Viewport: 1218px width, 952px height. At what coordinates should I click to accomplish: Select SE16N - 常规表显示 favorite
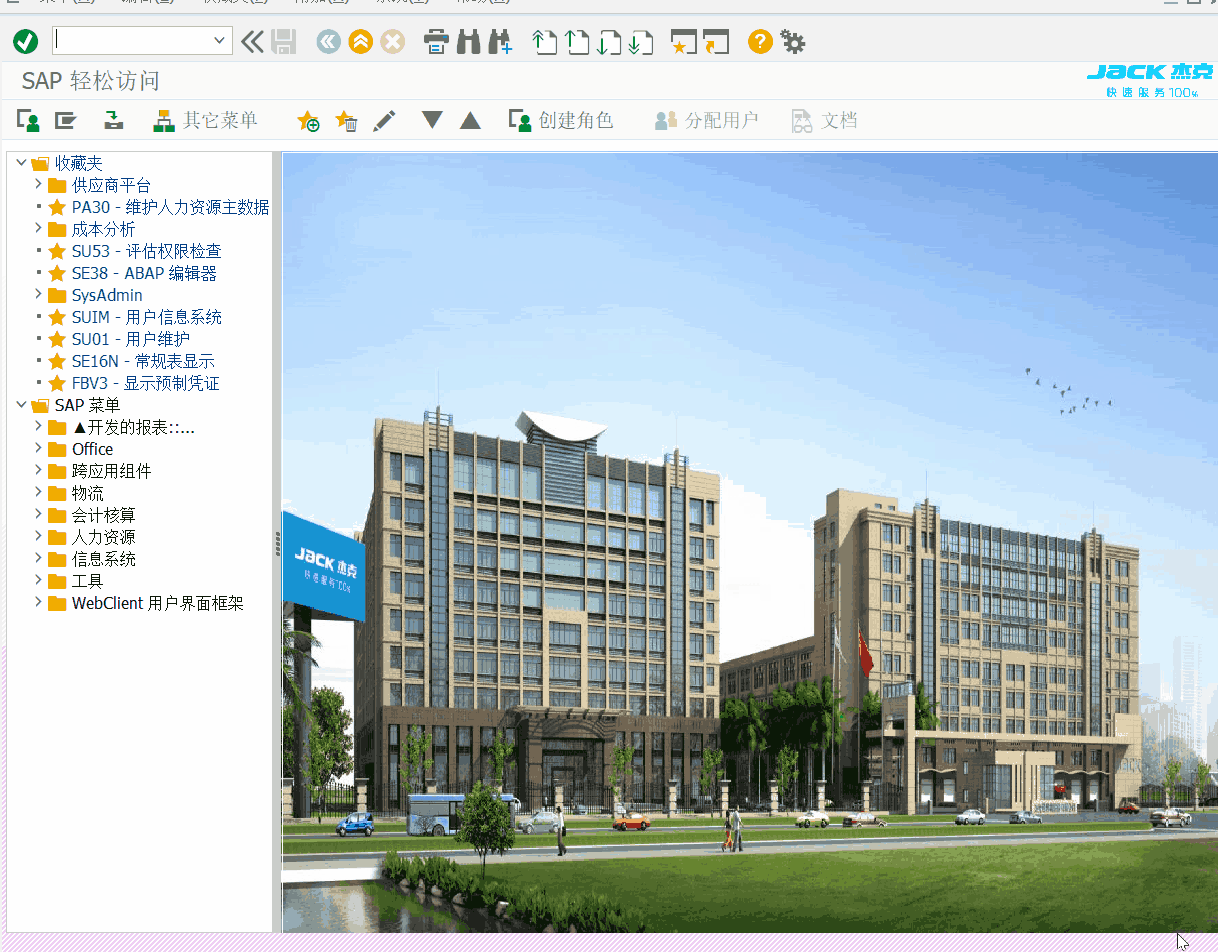point(143,361)
